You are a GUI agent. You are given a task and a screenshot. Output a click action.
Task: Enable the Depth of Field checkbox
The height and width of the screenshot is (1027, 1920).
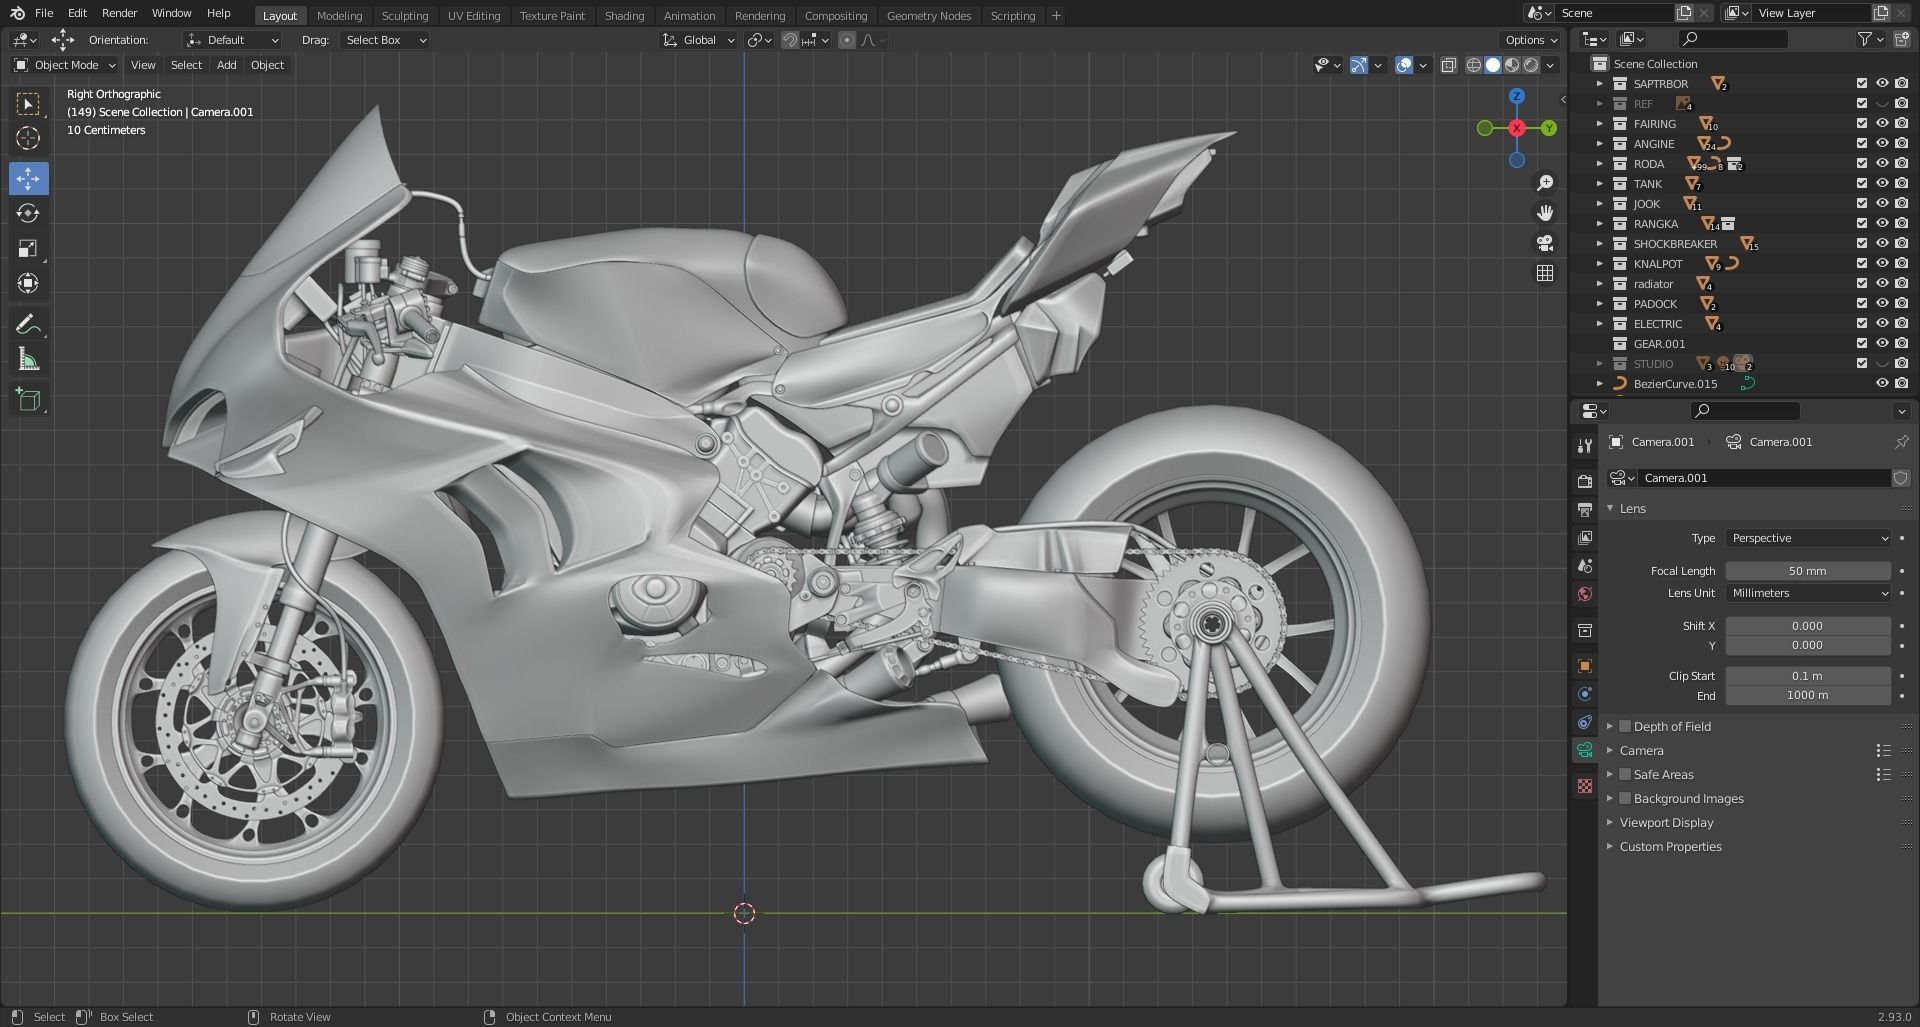[x=1625, y=726]
